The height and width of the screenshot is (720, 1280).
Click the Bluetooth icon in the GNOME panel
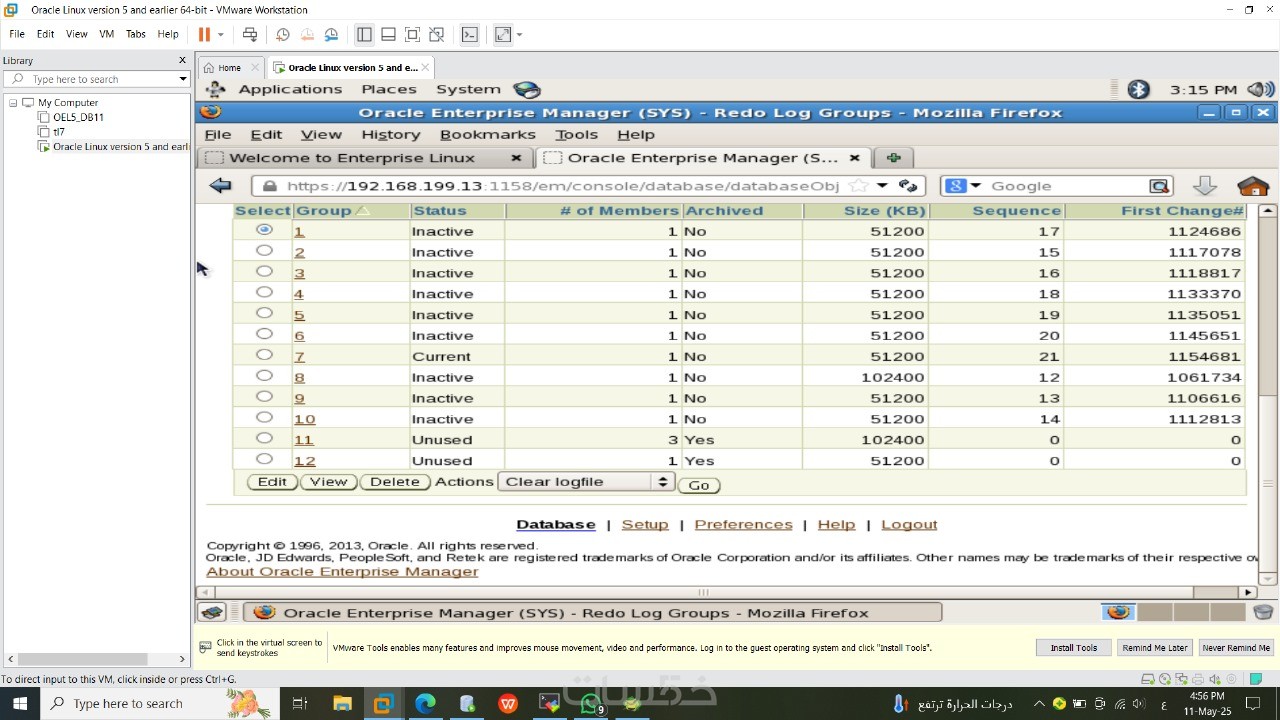(x=1138, y=89)
